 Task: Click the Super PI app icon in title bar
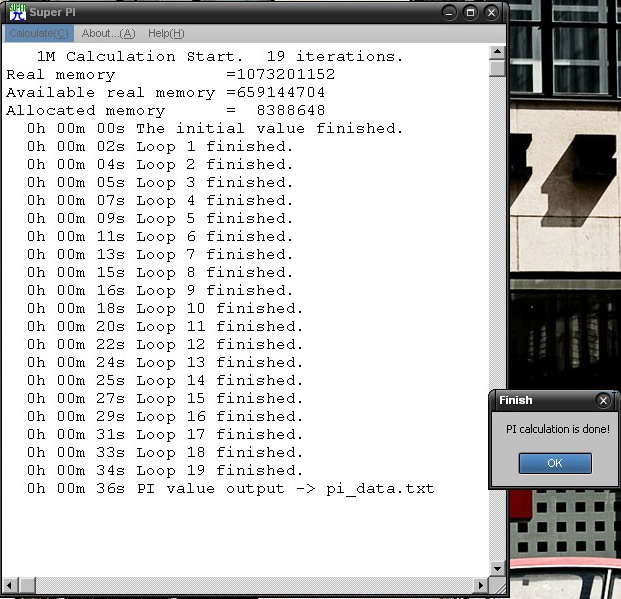(17, 12)
